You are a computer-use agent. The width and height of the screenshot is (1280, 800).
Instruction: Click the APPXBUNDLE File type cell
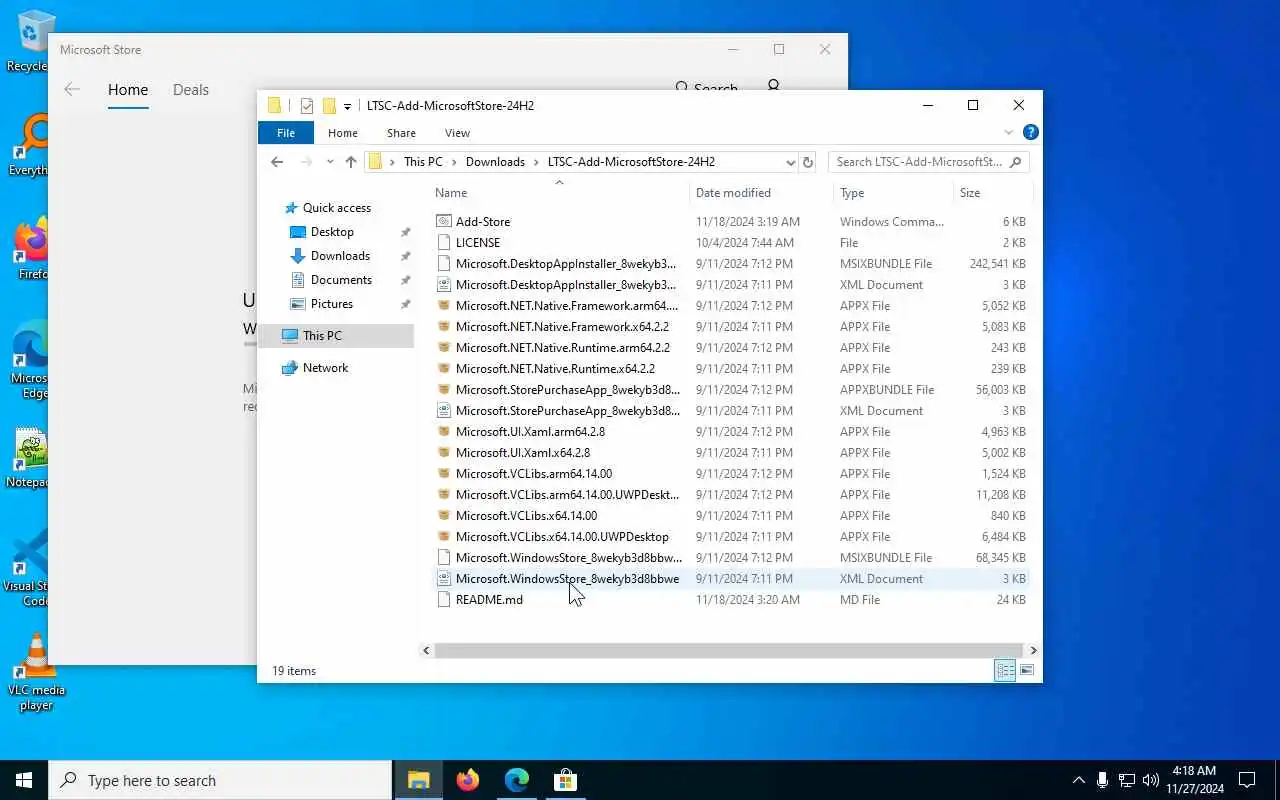[x=887, y=389]
